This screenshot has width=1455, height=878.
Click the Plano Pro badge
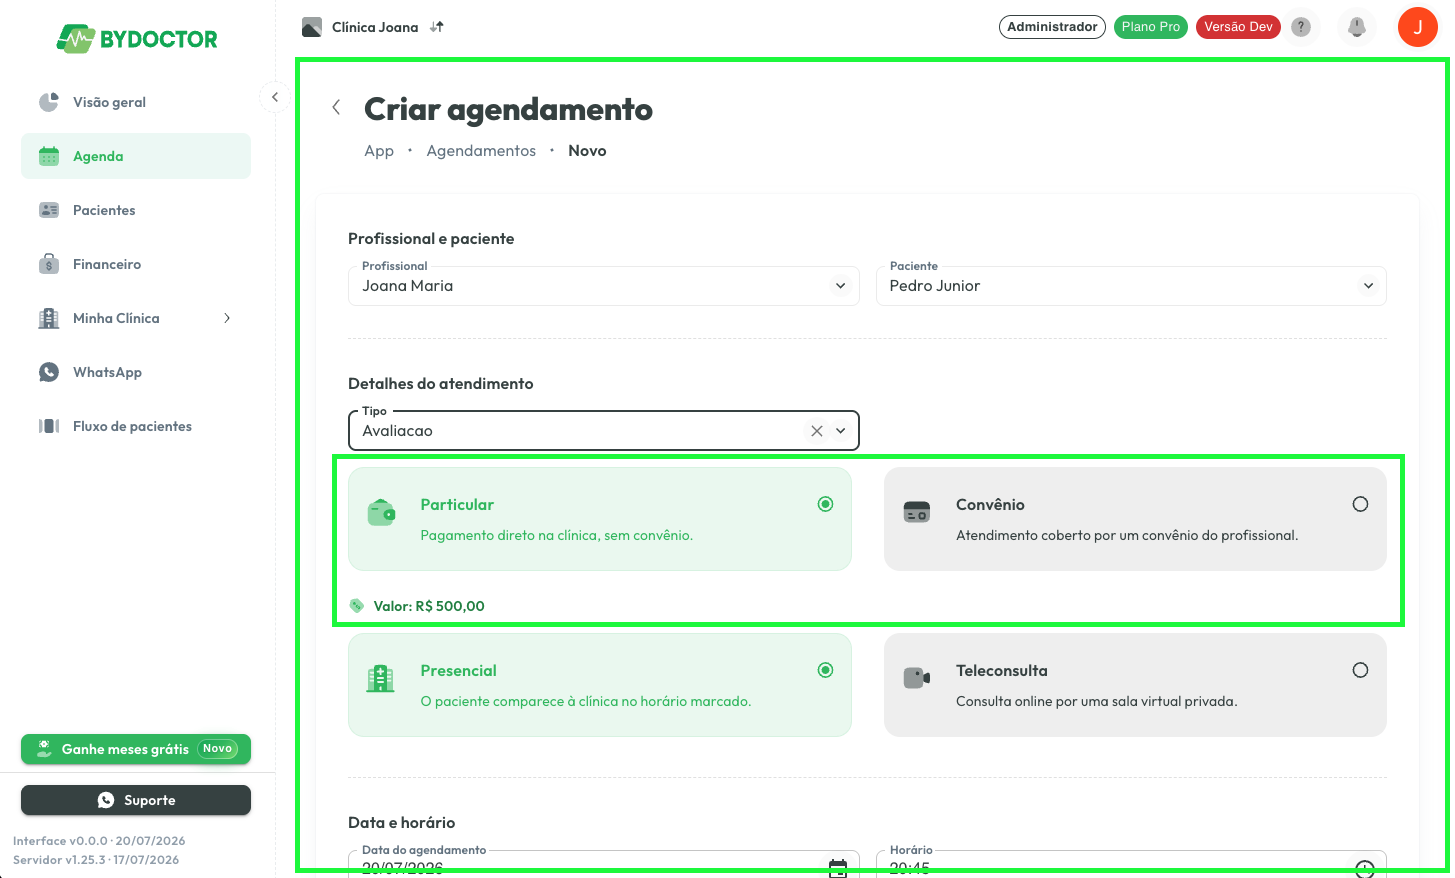(1151, 27)
